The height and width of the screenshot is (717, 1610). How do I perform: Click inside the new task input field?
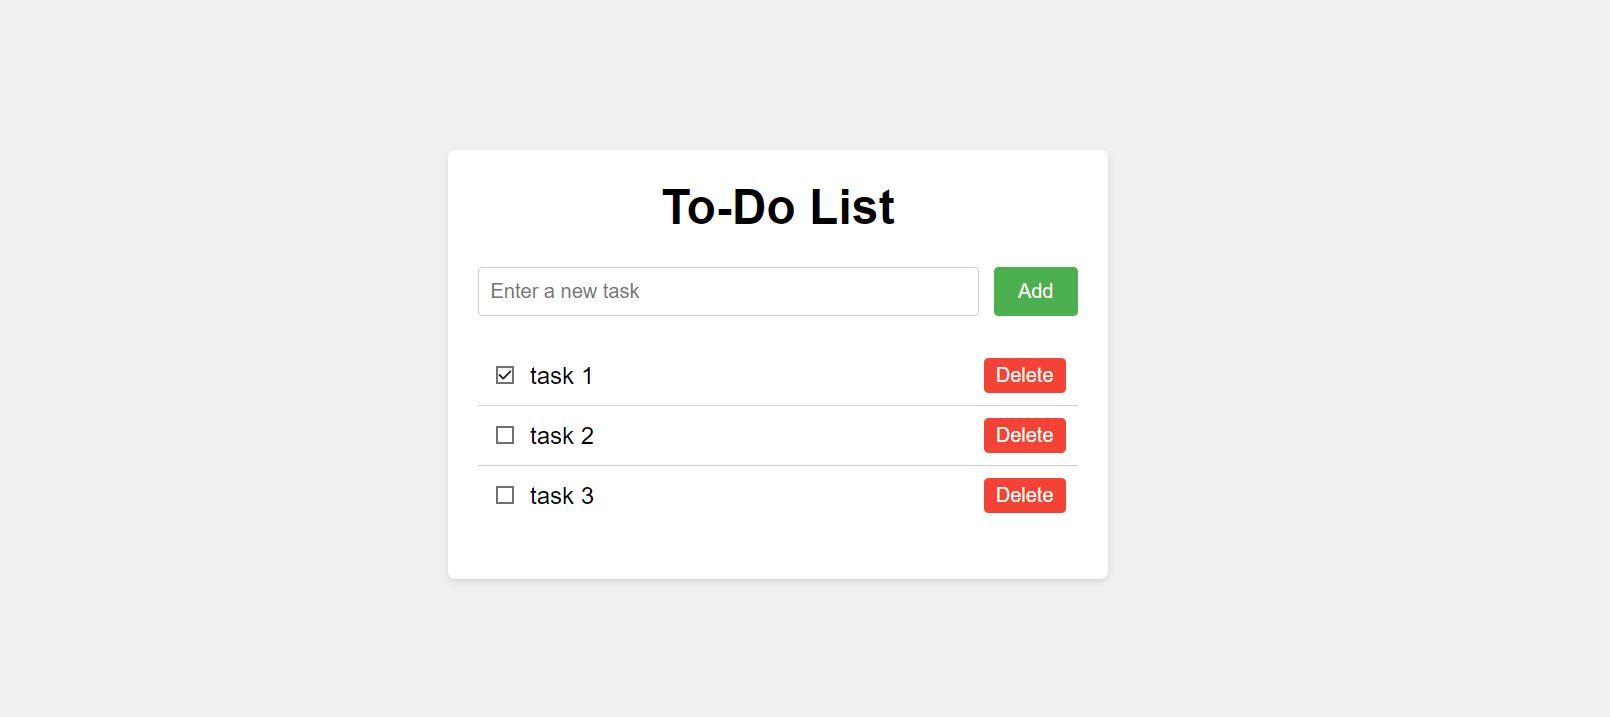727,291
